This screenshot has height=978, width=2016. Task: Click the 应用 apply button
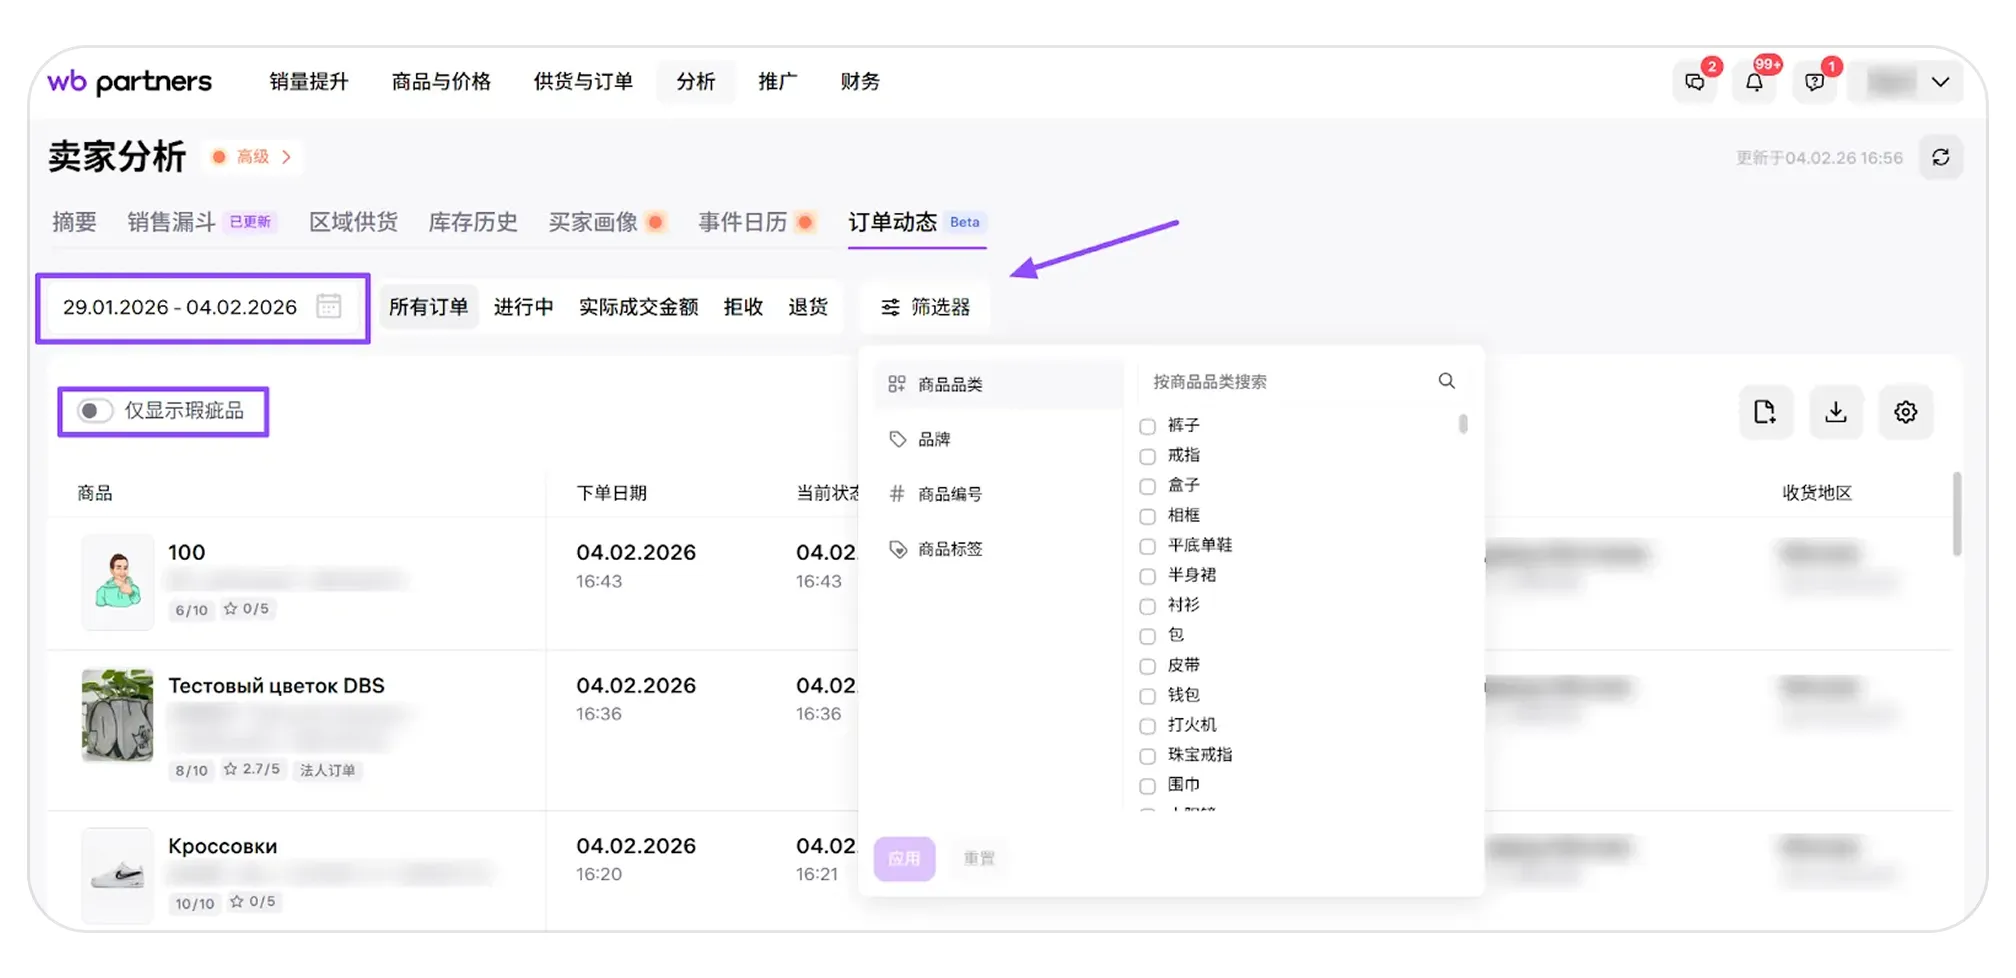pos(904,858)
